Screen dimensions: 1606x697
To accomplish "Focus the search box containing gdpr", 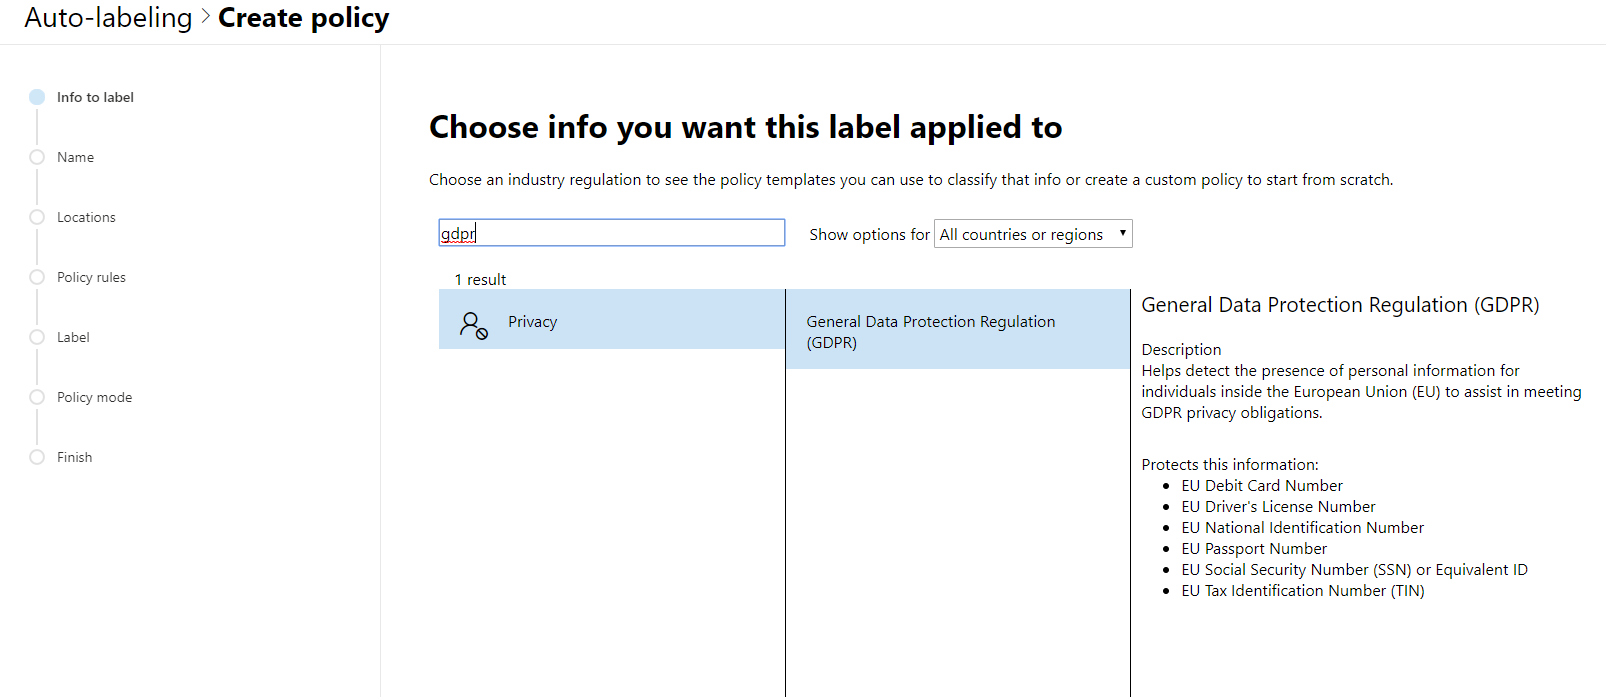I will (611, 233).
